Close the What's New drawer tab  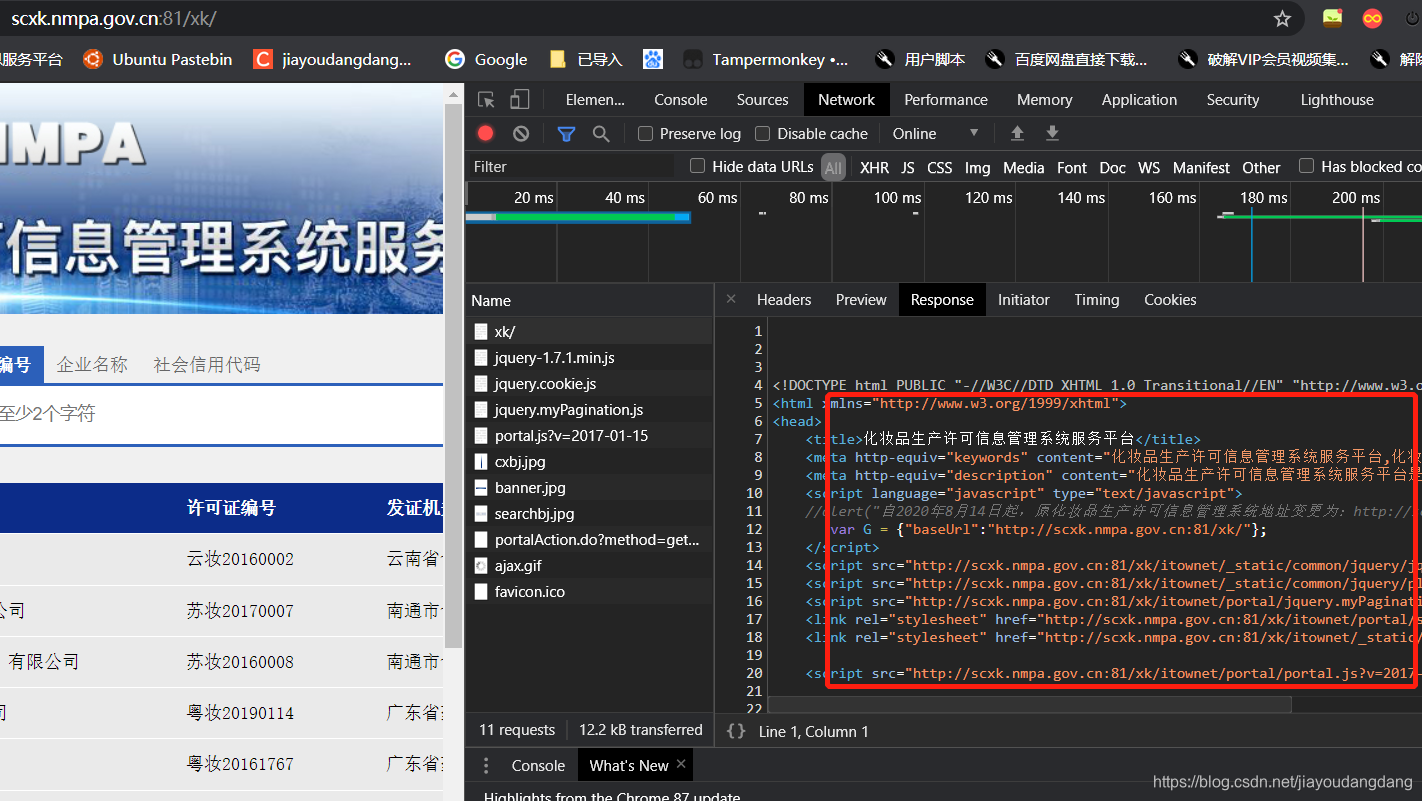[681, 764]
